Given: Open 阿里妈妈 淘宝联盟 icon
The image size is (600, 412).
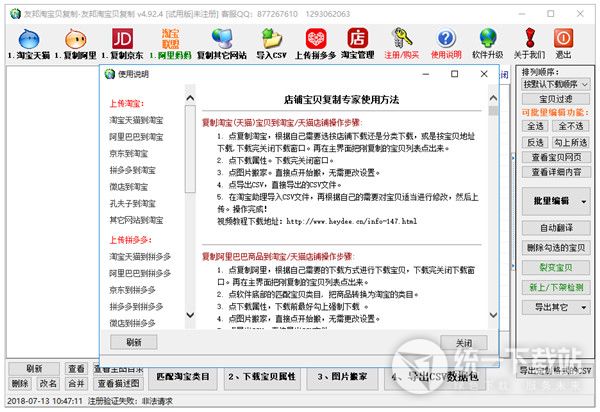Looking at the screenshot, I should tap(170, 39).
